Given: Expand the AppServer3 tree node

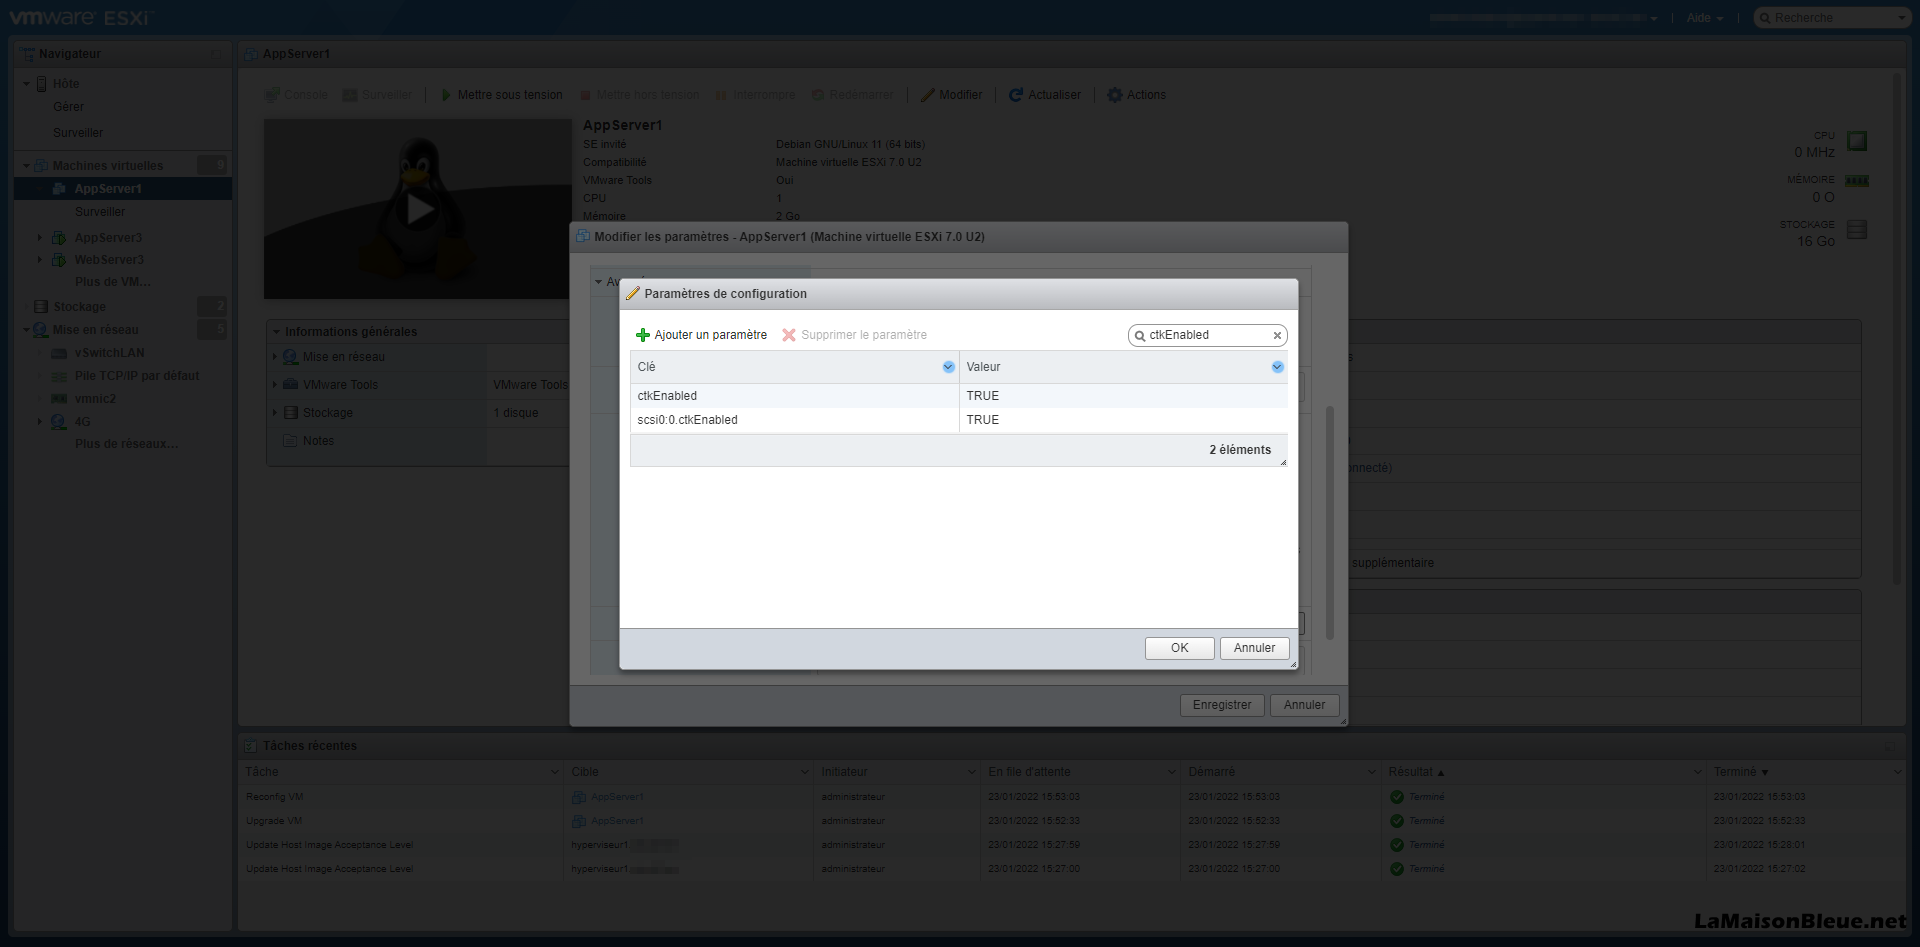Looking at the screenshot, I should coord(40,238).
